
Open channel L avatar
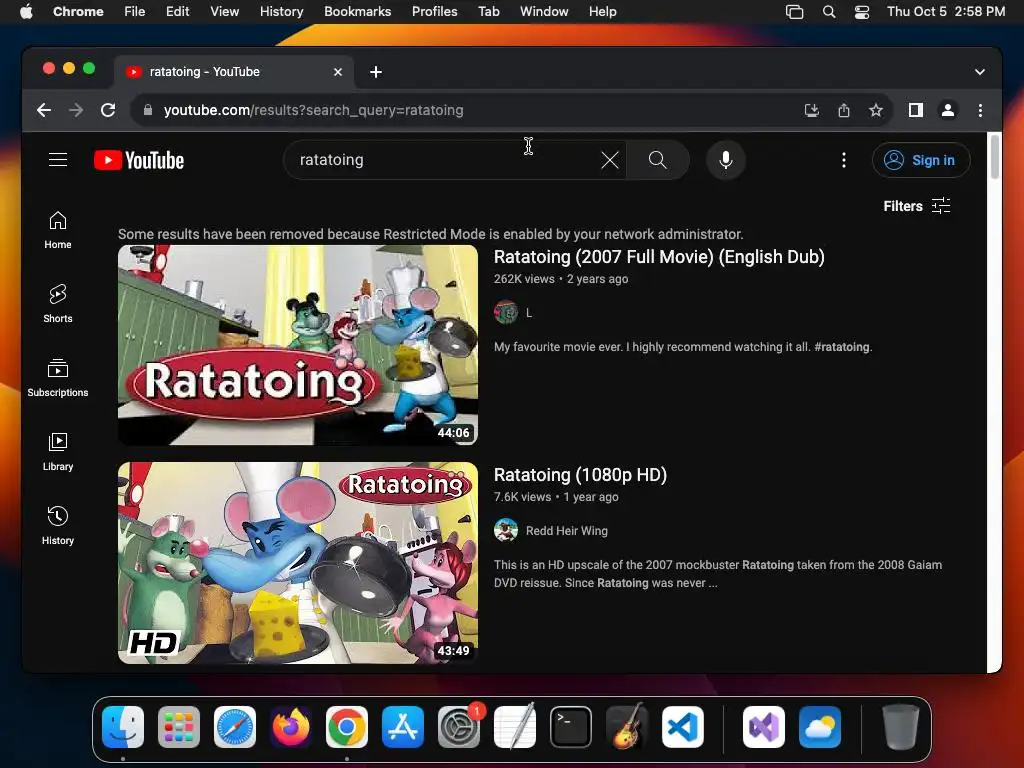click(505, 313)
